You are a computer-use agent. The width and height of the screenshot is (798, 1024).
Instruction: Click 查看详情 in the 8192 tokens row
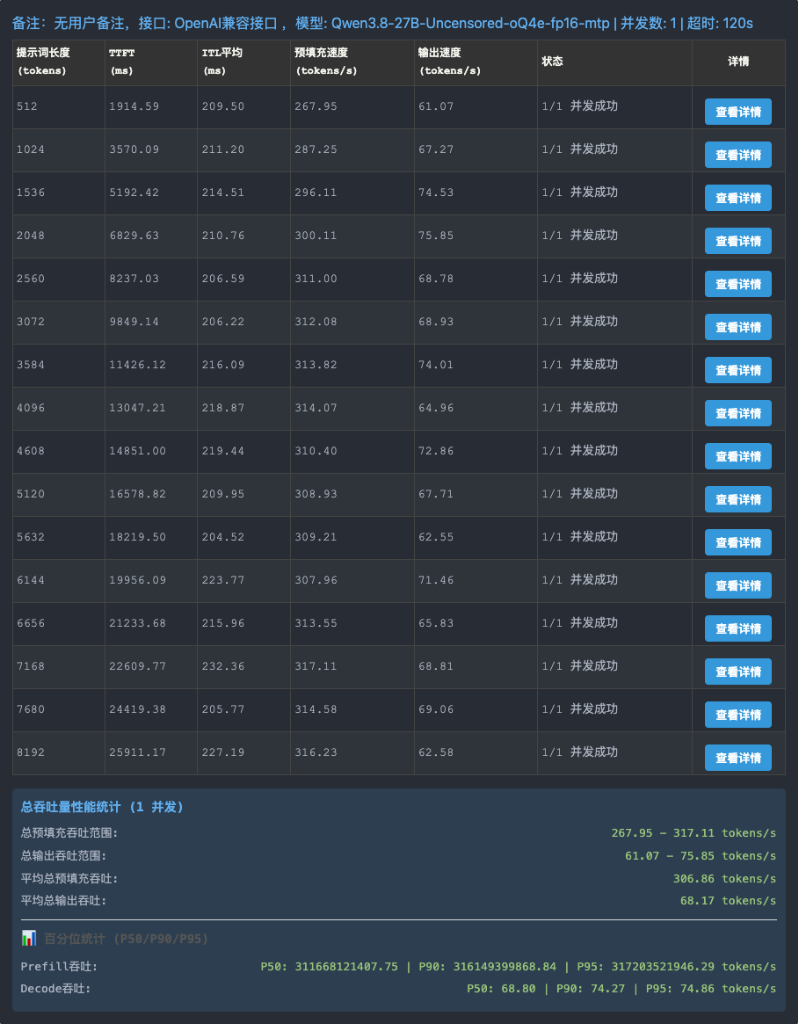point(738,758)
